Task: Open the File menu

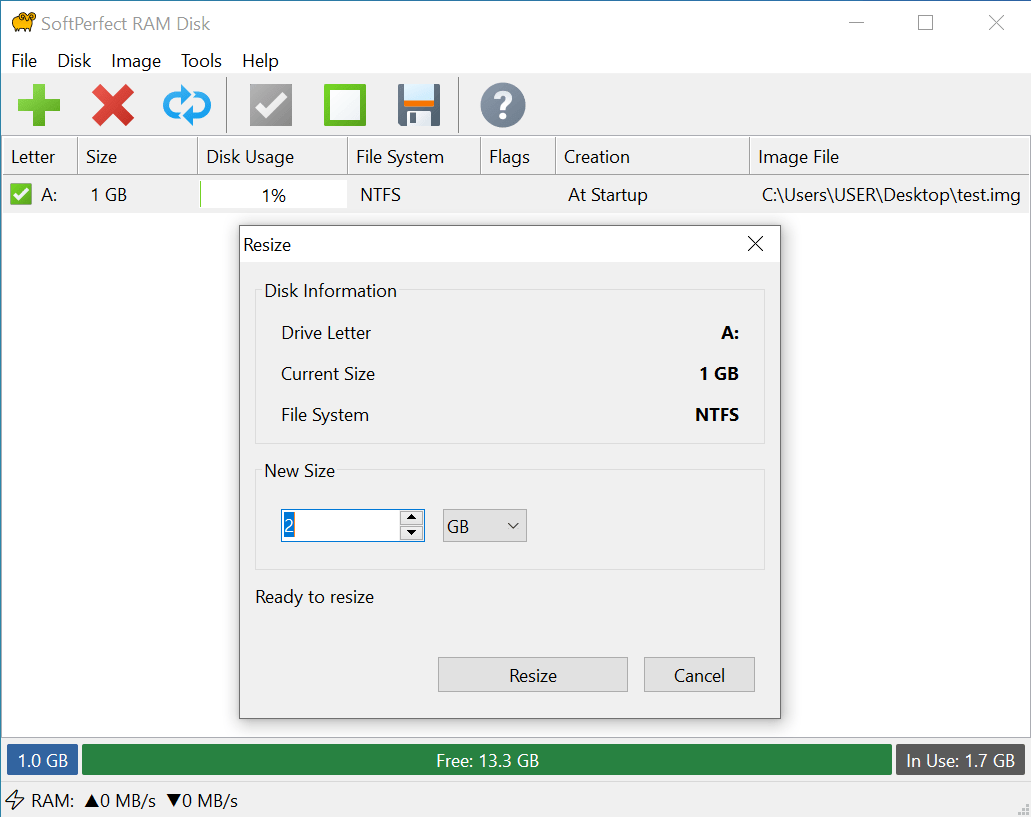Action: (24, 61)
